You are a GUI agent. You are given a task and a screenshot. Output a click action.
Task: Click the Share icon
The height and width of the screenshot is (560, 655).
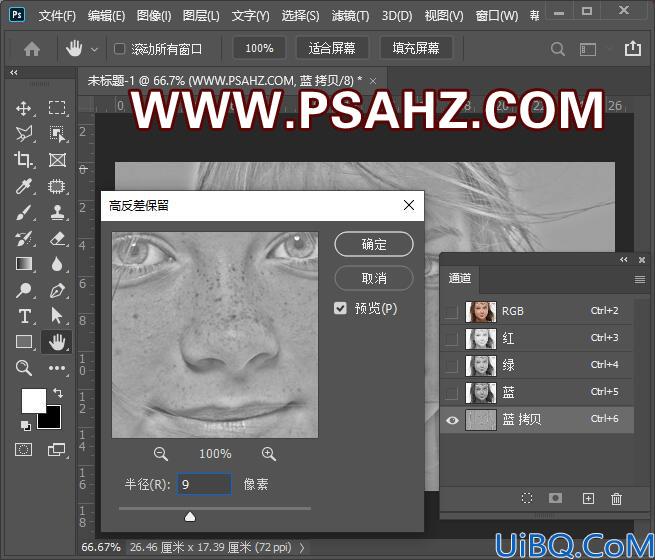click(x=632, y=48)
